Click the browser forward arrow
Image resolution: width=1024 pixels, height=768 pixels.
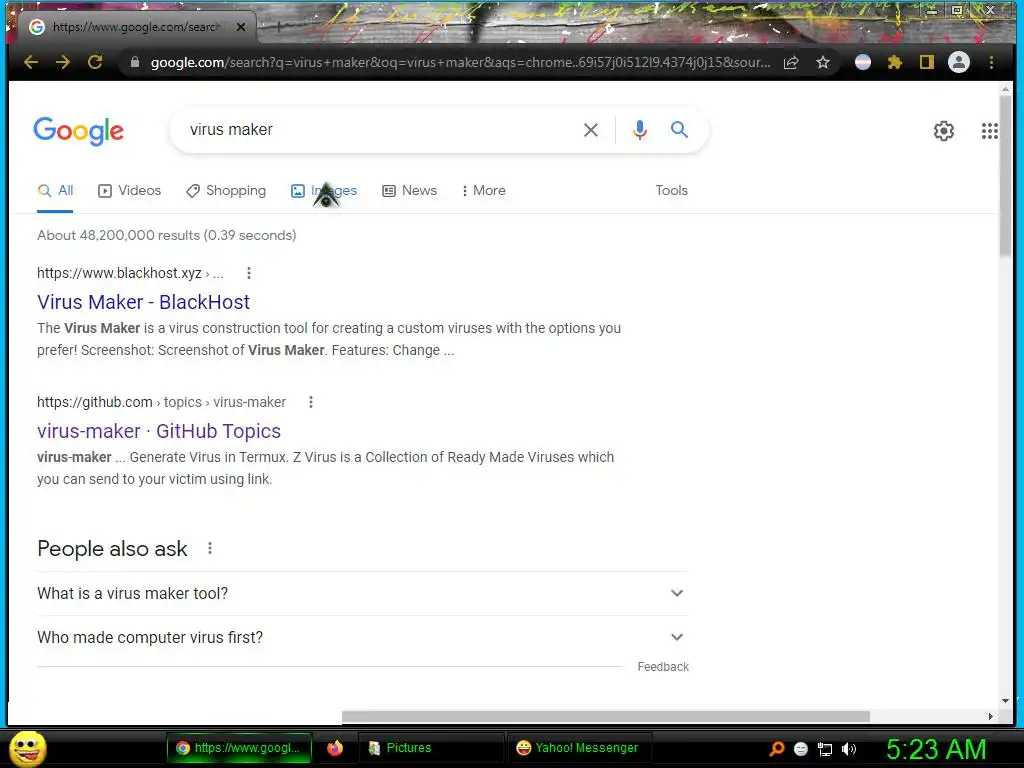point(63,62)
